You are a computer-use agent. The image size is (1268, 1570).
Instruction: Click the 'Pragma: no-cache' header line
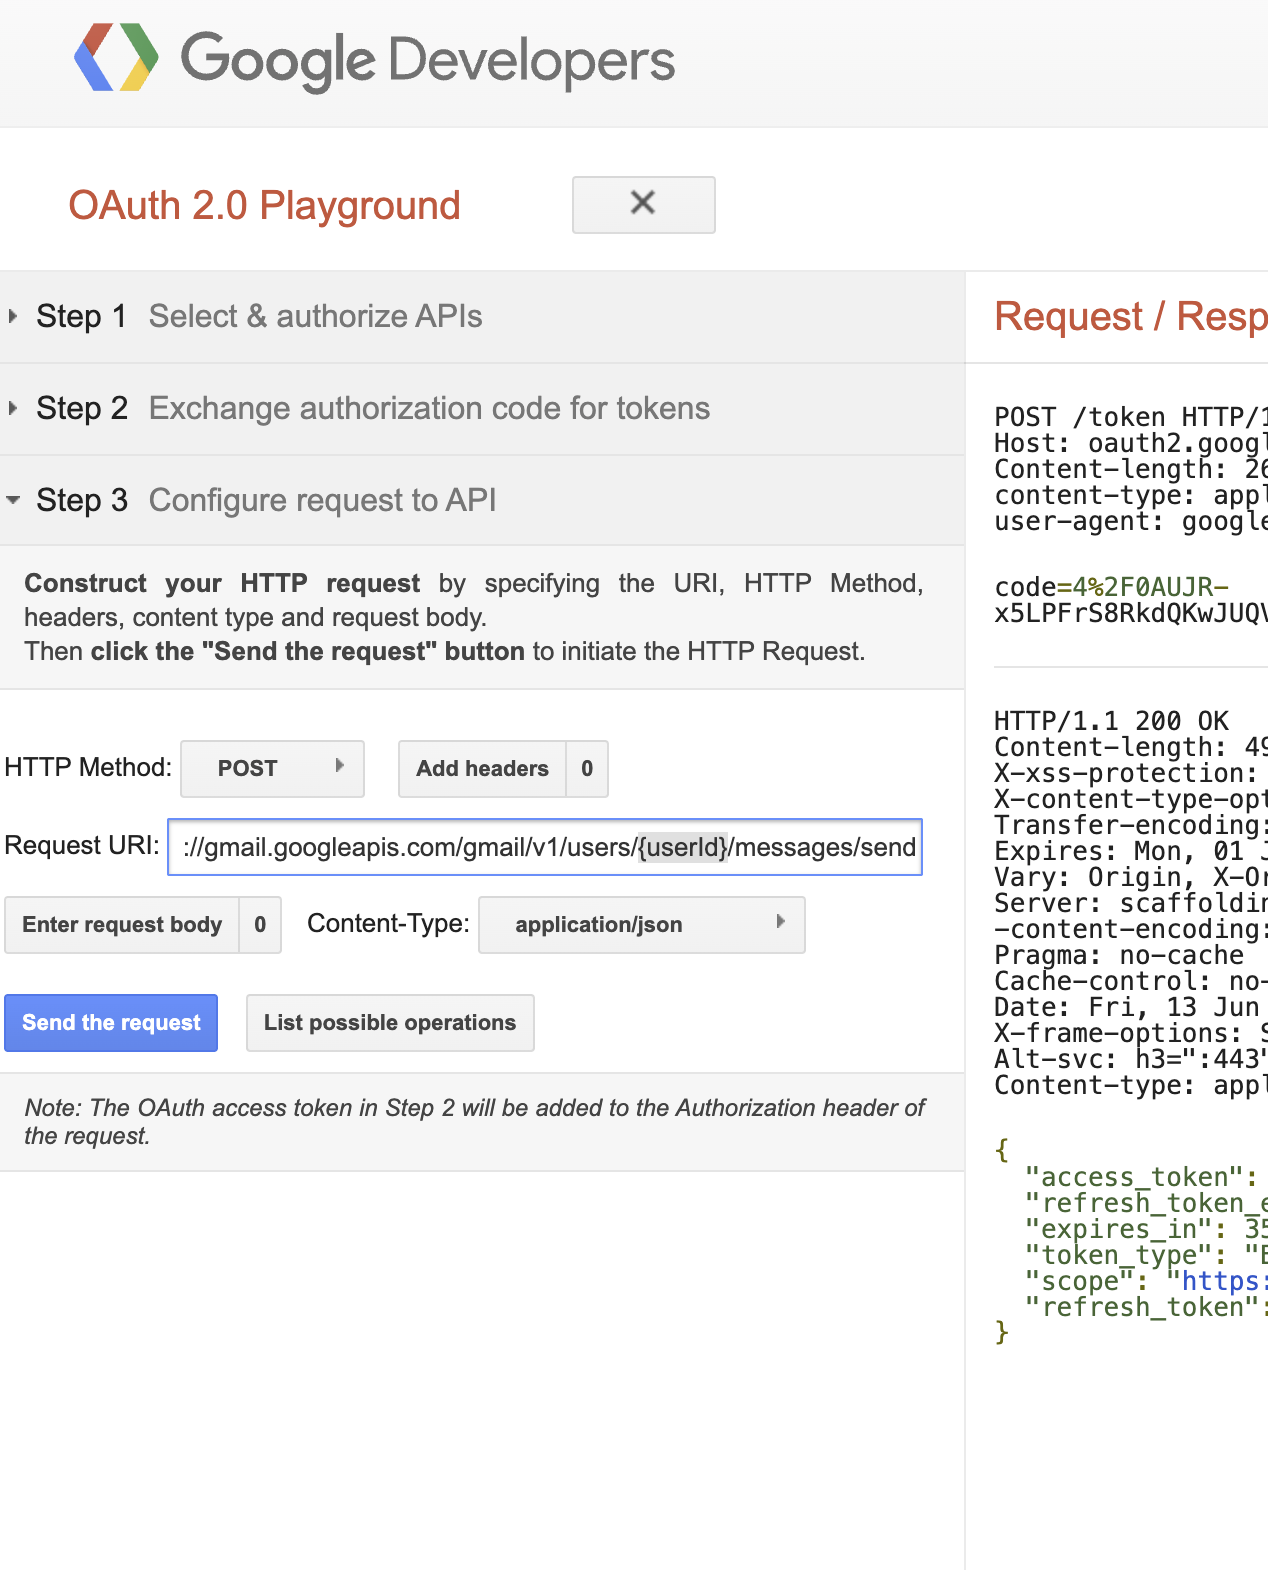click(1119, 955)
